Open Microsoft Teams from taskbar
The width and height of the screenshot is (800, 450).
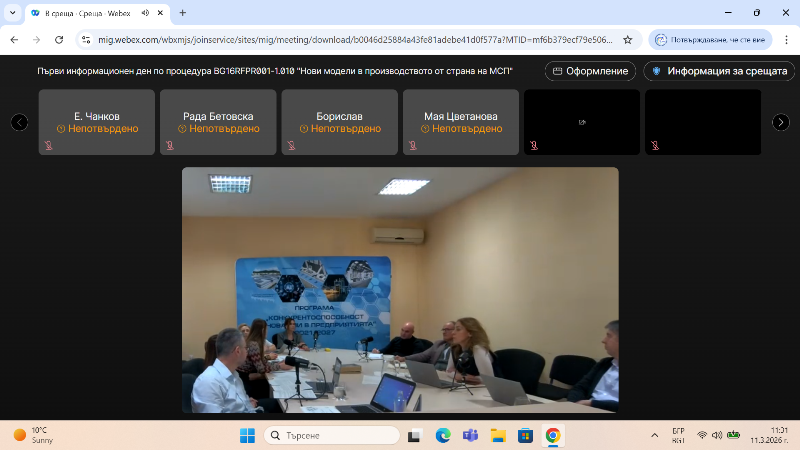(x=470, y=436)
